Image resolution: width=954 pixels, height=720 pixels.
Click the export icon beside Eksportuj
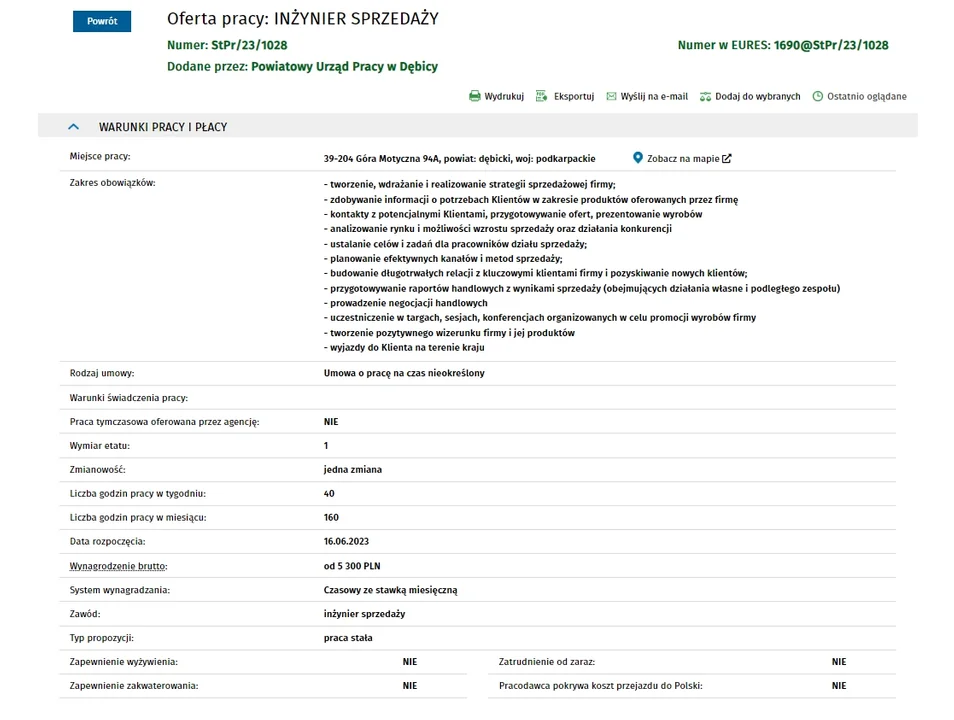(x=541, y=96)
